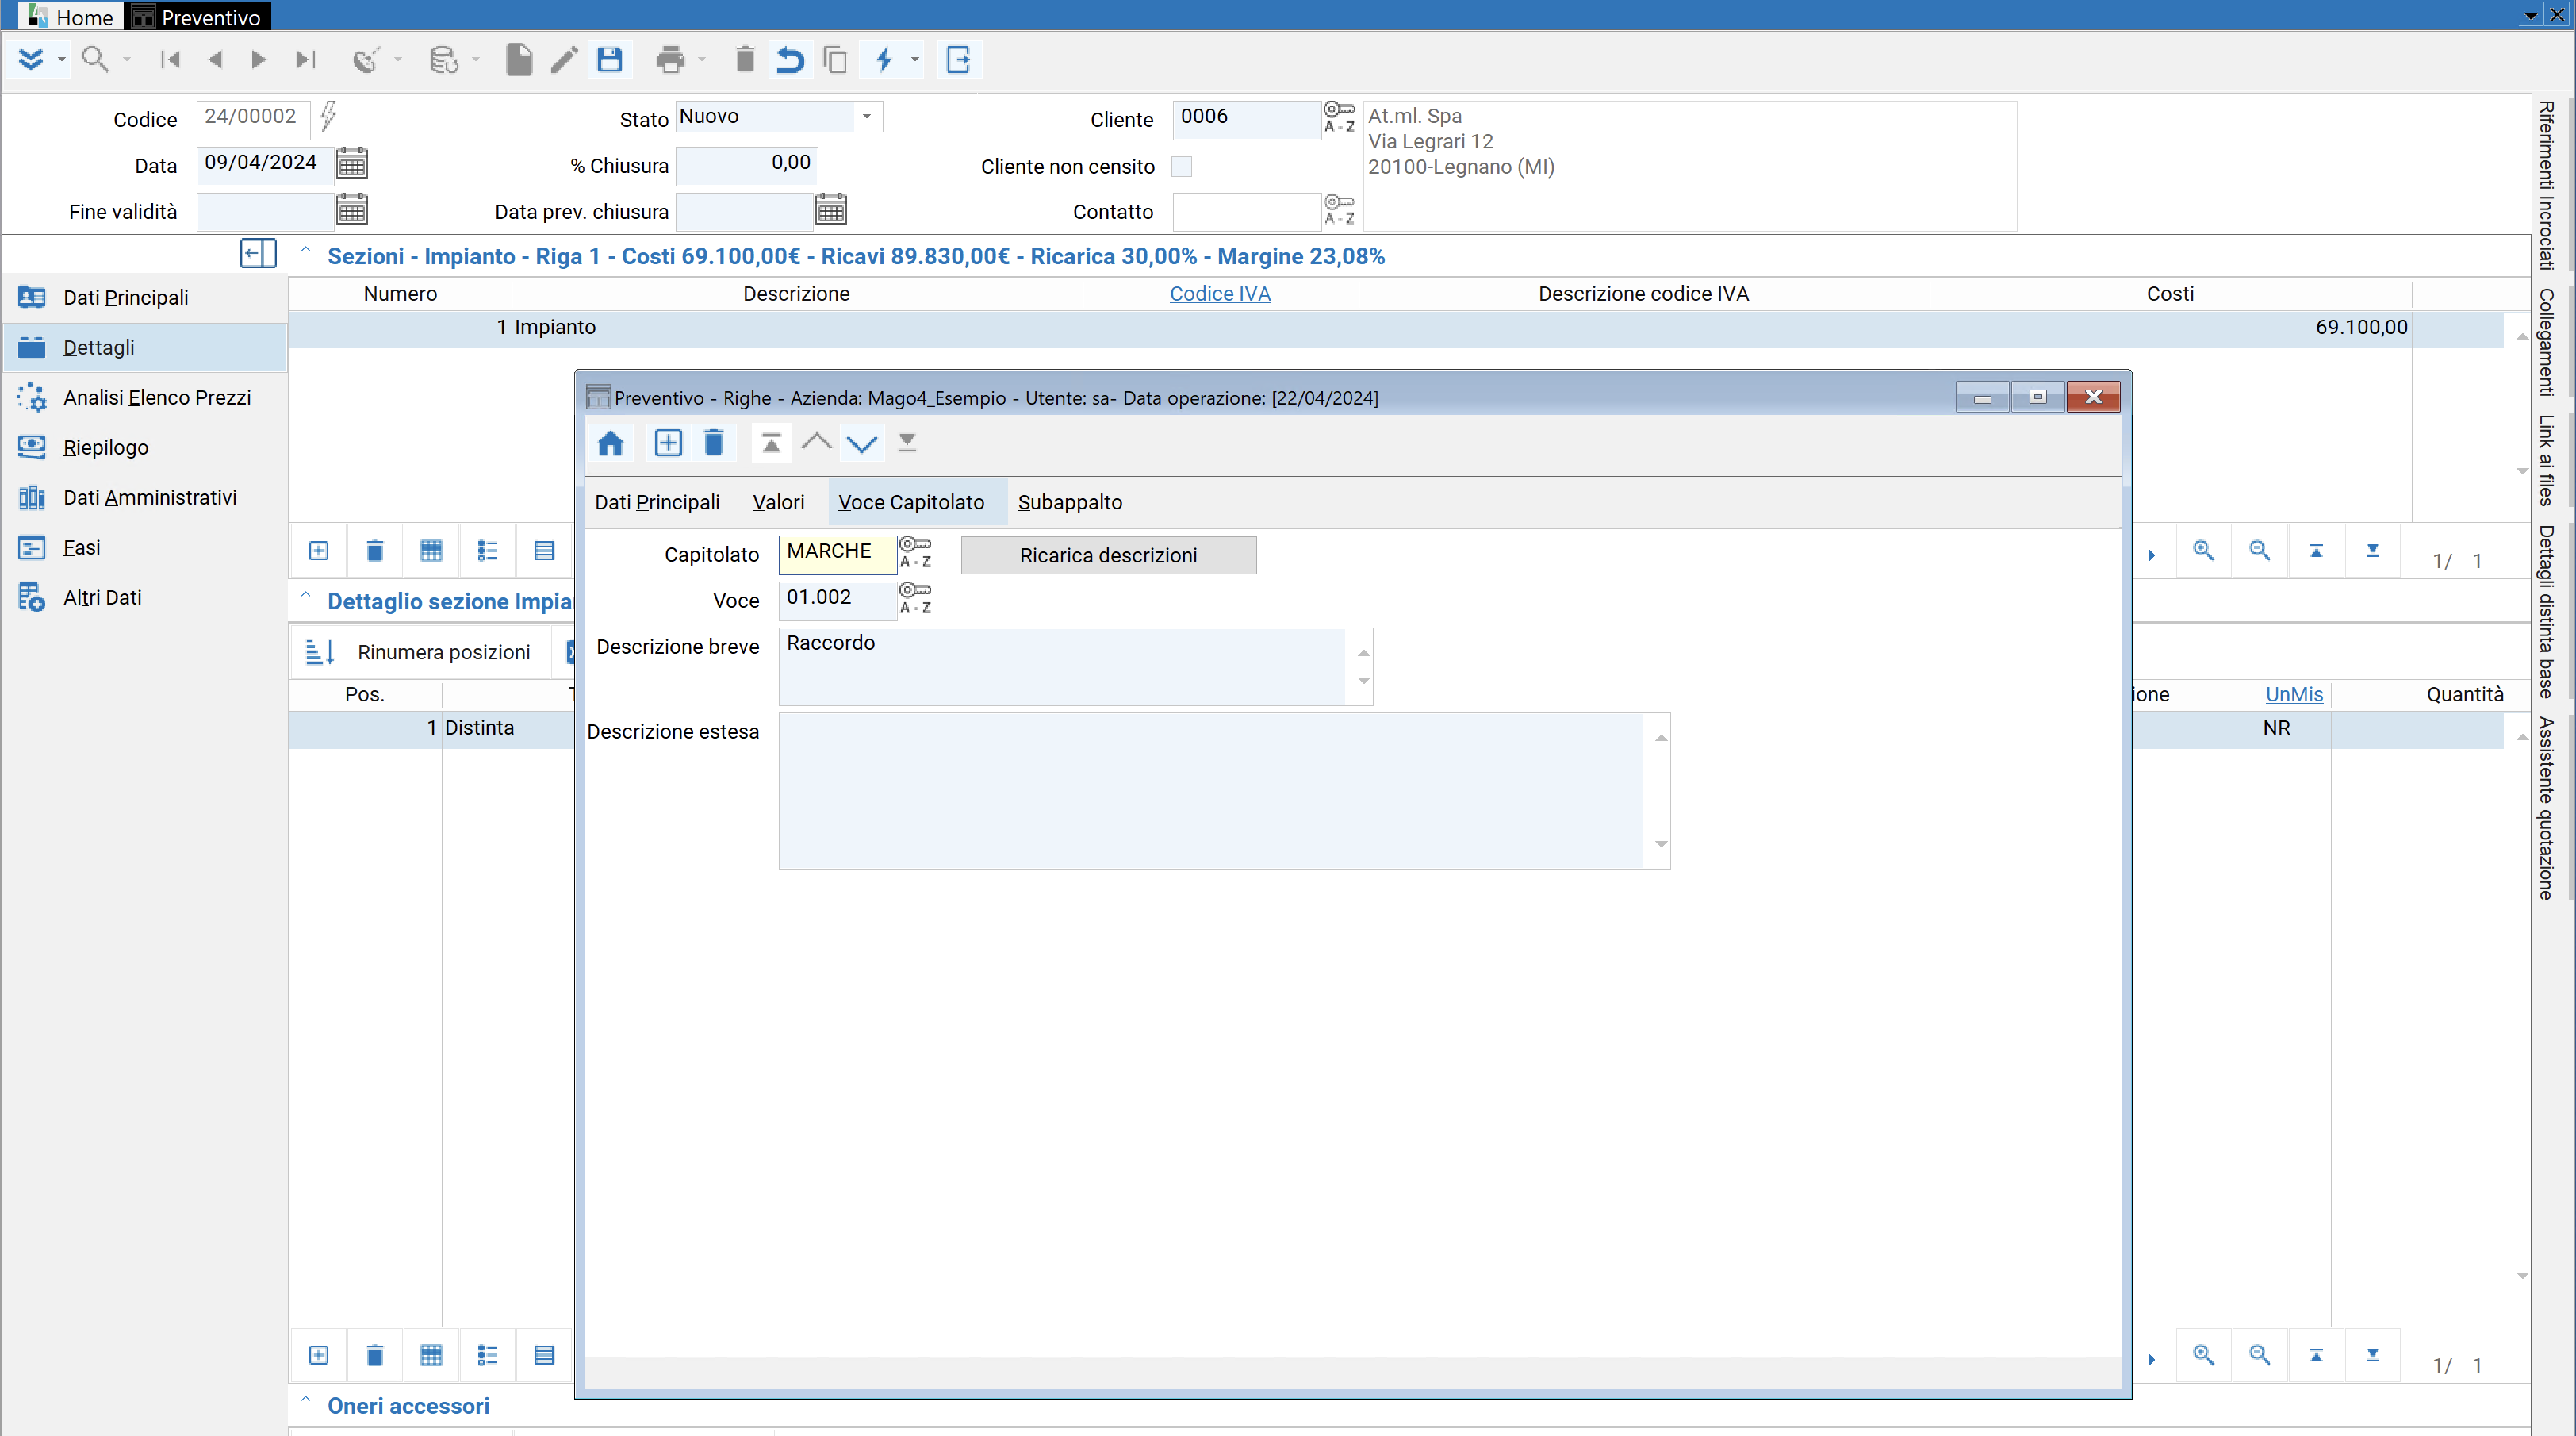Open Contatto lookup key icon
This screenshot has height=1436, width=2576.
1339,209
